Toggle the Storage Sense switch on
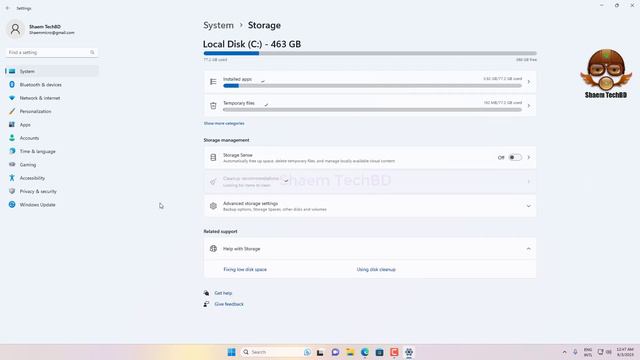 tap(515, 158)
